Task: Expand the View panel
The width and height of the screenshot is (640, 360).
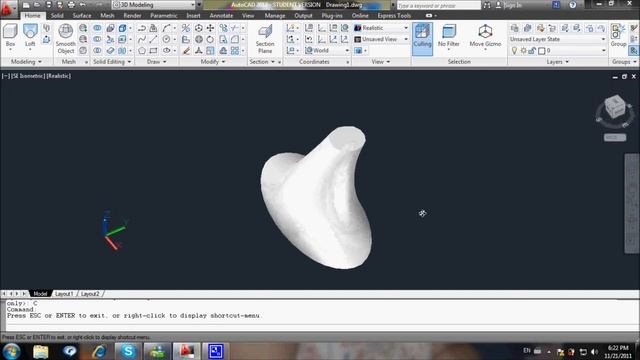Action: 381,62
